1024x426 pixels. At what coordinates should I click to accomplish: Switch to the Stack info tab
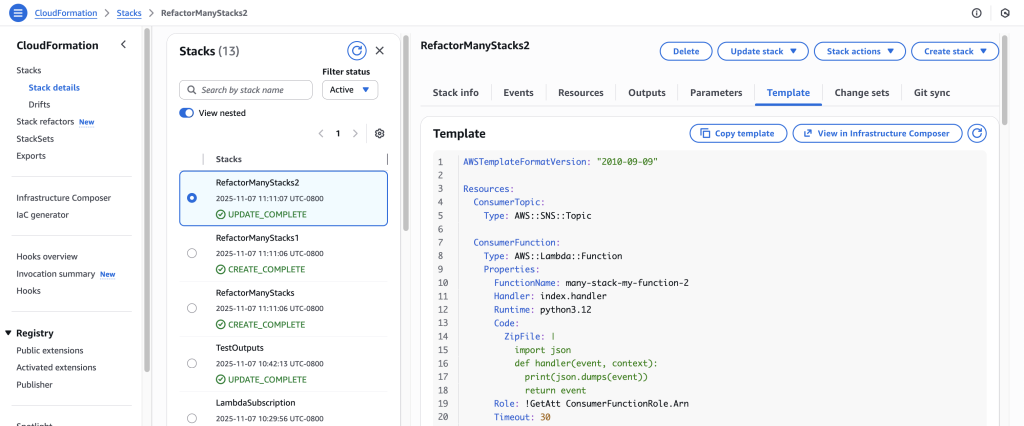pos(455,93)
